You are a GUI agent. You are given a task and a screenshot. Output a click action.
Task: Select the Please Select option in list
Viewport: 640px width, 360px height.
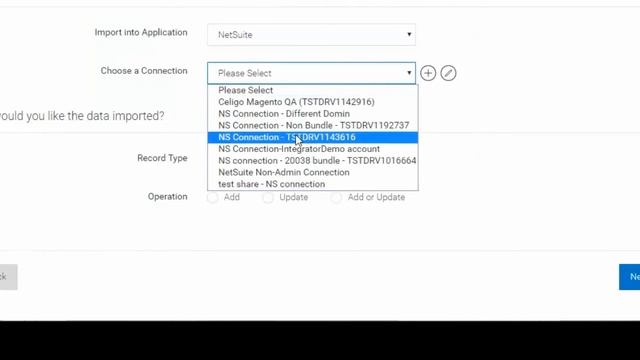[313, 90]
